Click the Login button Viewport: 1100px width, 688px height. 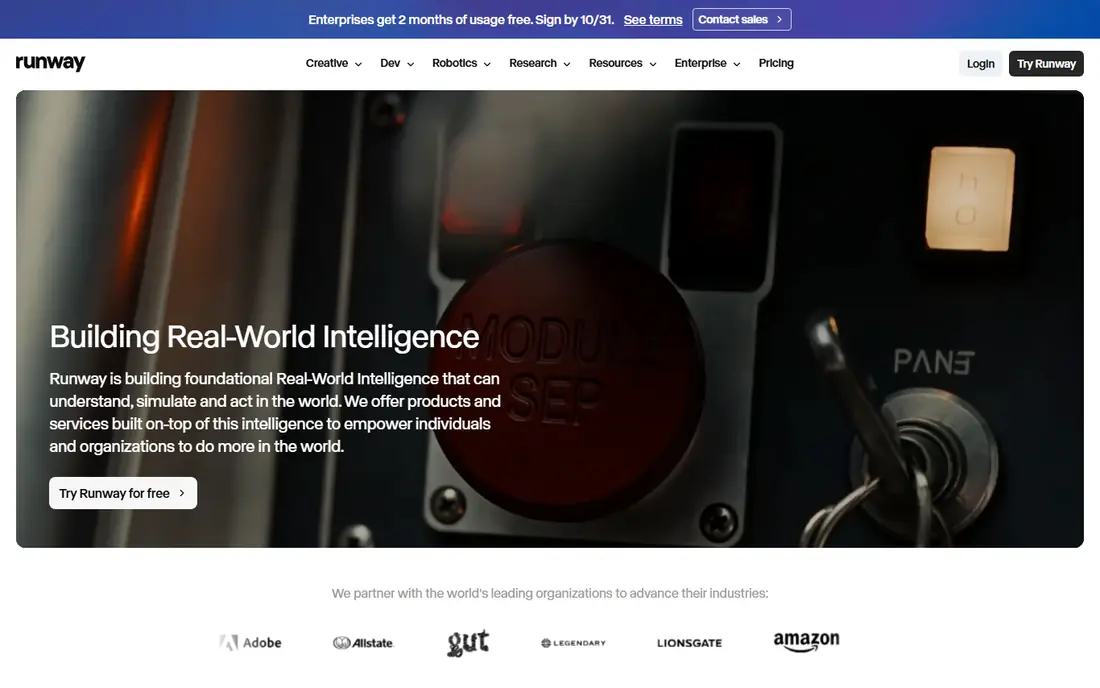pyautogui.click(x=981, y=64)
